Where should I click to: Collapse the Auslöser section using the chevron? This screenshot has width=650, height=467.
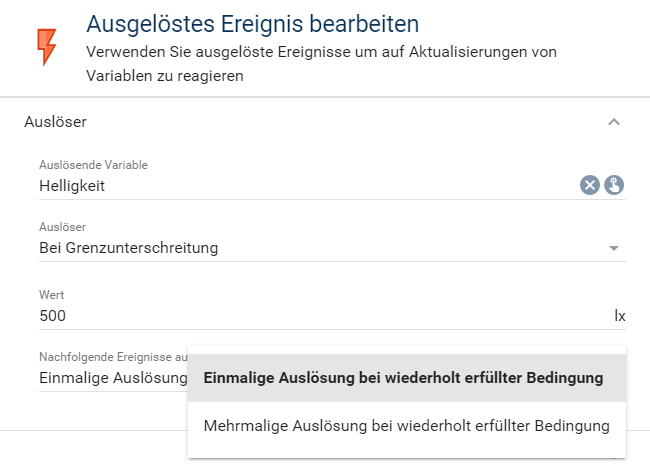coord(614,122)
